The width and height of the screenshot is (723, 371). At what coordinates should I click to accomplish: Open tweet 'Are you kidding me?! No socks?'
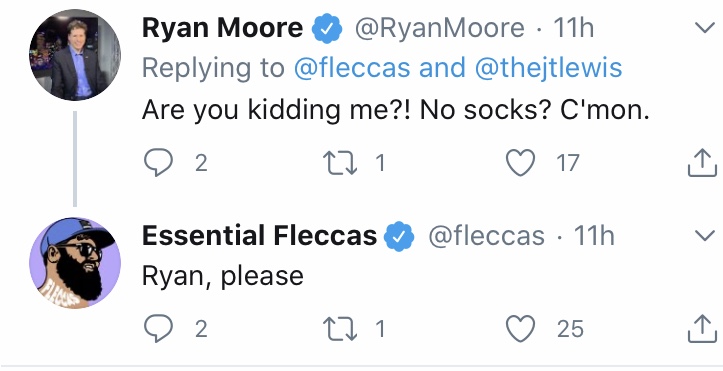[396, 110]
